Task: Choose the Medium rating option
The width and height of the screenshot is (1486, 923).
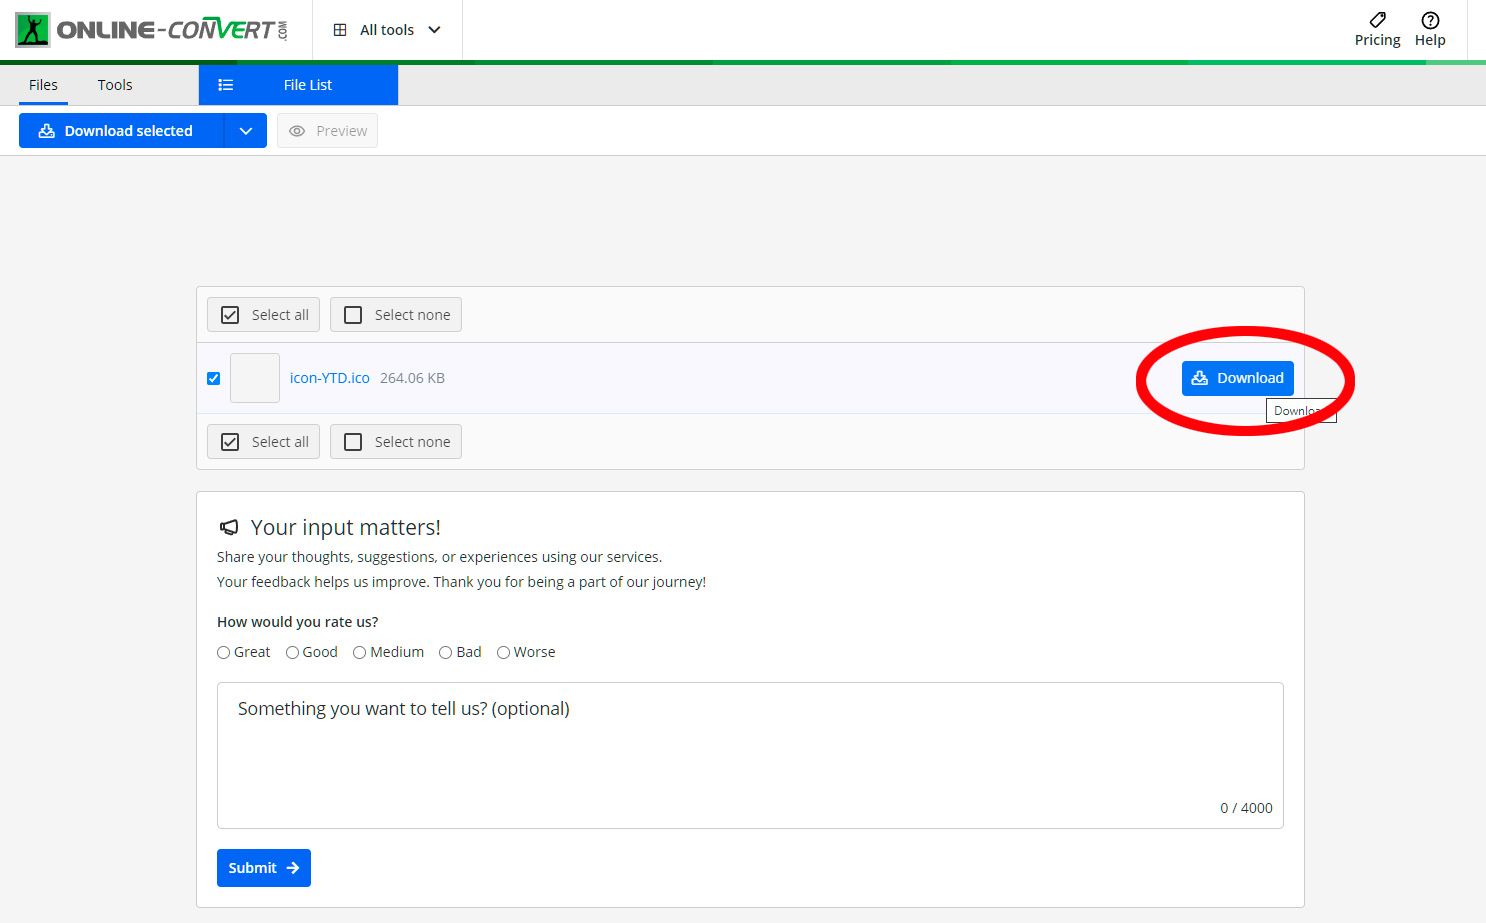Action: [x=359, y=652]
